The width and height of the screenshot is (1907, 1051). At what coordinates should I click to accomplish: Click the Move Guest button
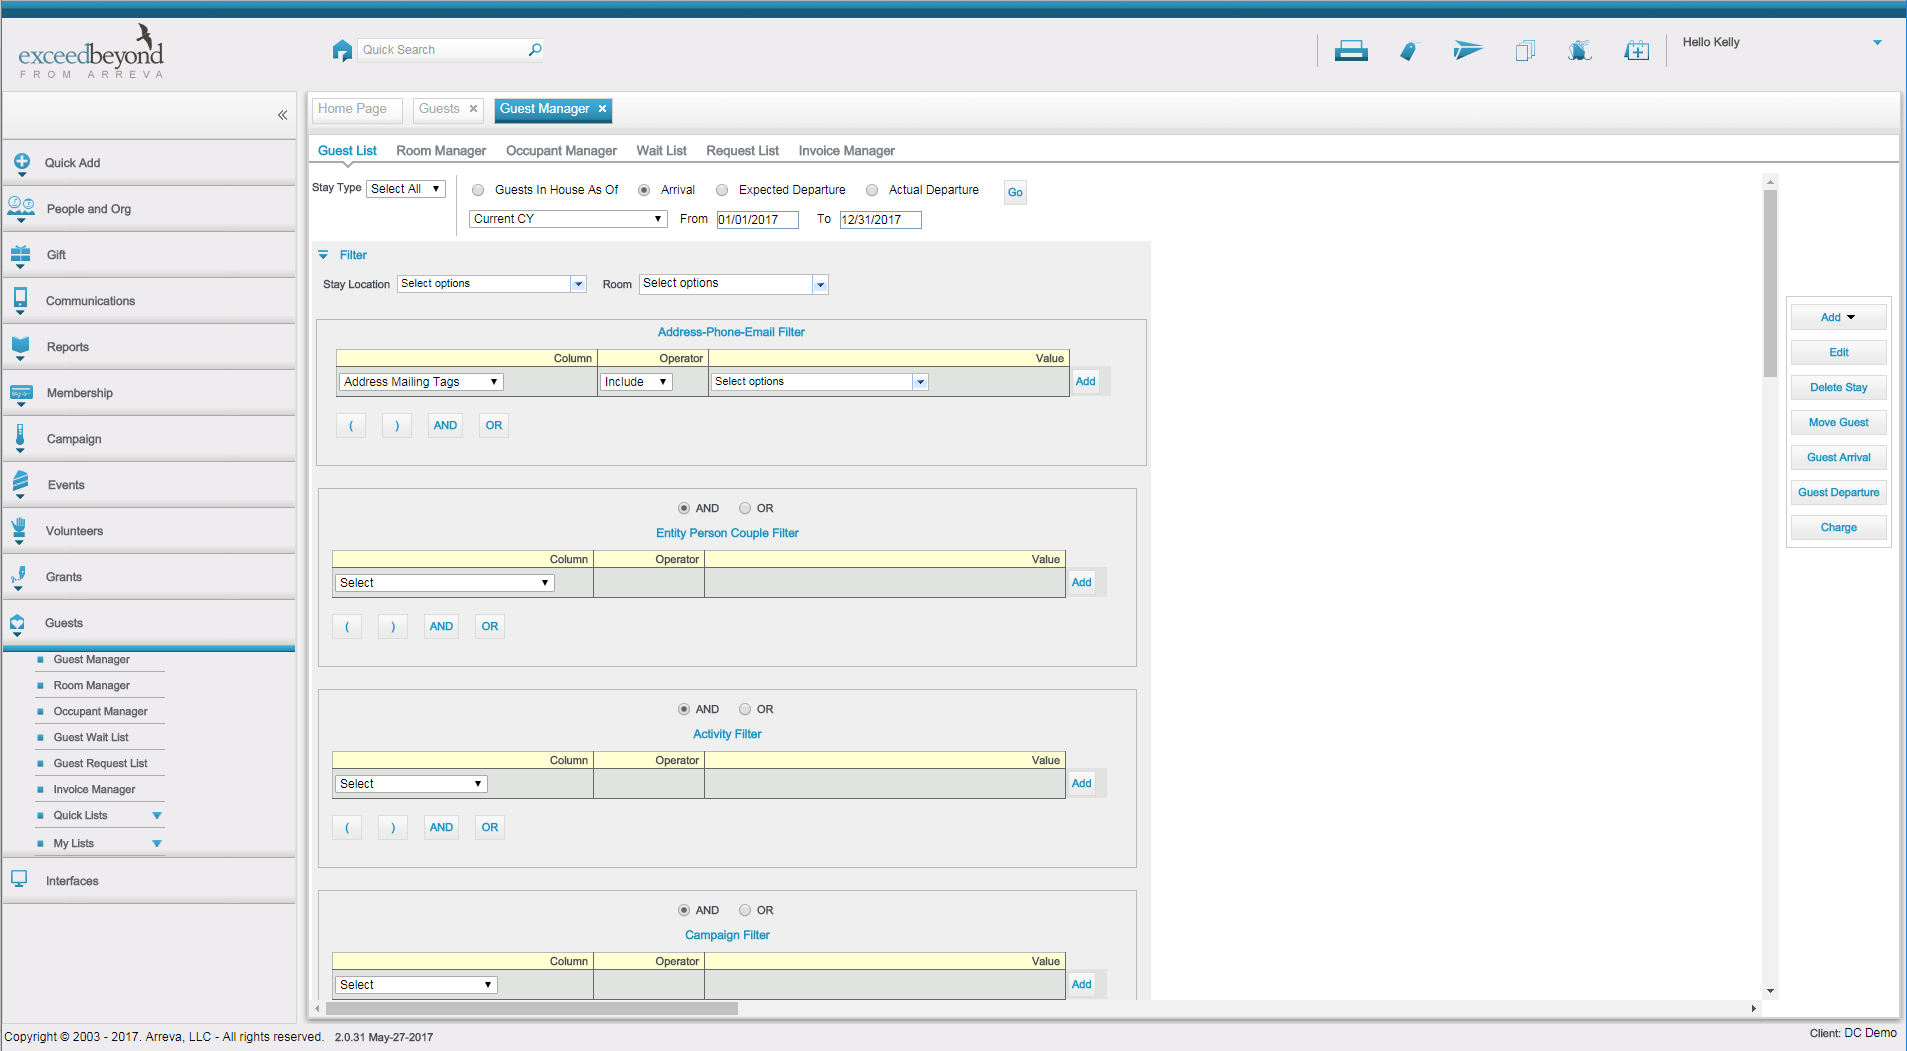(x=1838, y=422)
